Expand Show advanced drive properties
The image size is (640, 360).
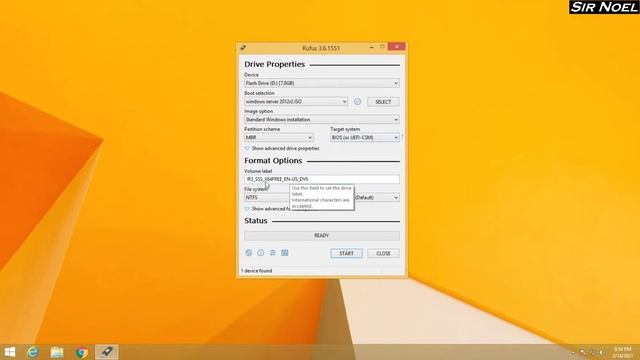pyautogui.click(x=282, y=149)
